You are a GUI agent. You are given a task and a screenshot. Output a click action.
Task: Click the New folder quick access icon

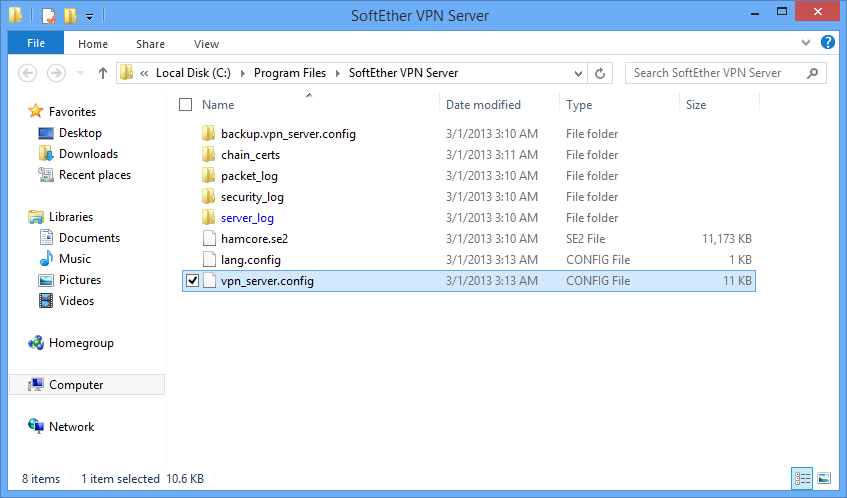click(x=70, y=16)
